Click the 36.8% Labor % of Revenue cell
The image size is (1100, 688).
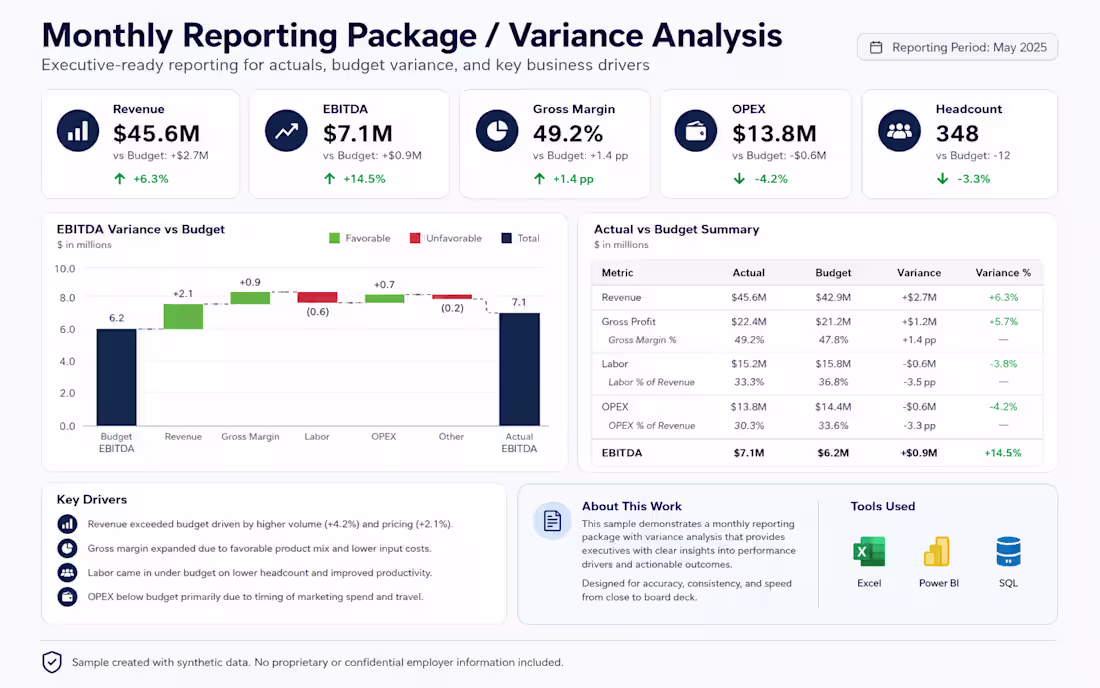[x=833, y=382]
